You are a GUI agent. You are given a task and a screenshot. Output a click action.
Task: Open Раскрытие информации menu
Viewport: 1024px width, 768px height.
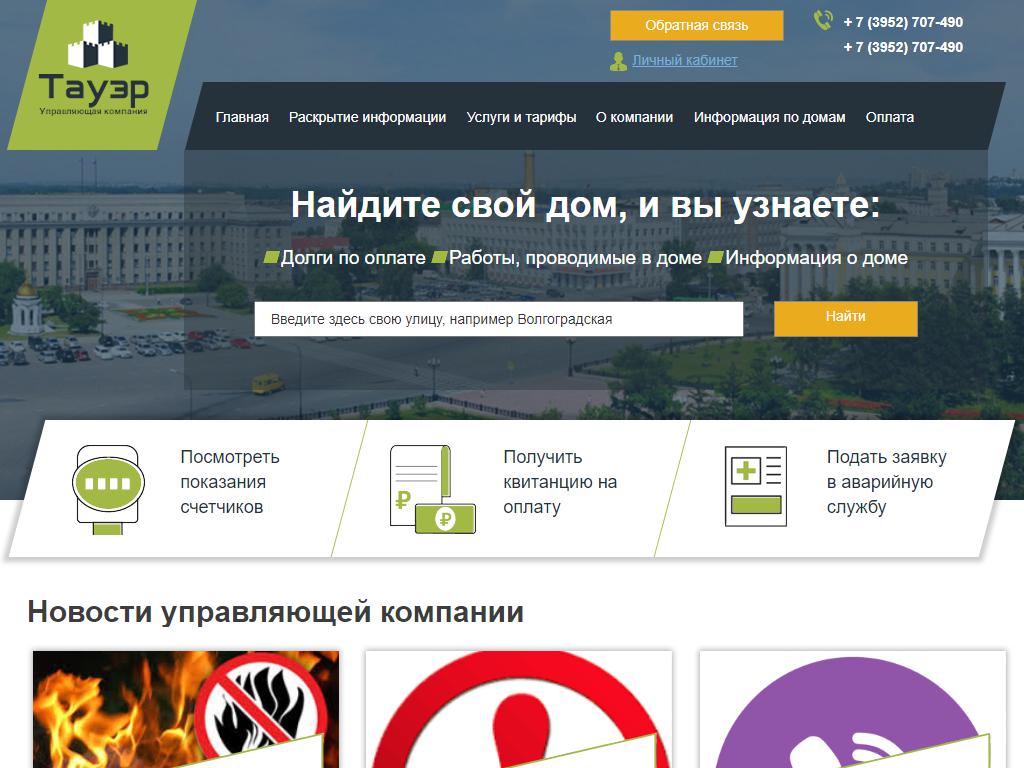pos(367,117)
